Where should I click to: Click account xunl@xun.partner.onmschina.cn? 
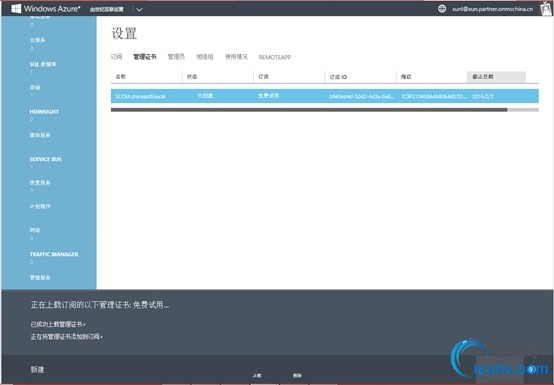pyautogui.click(x=493, y=9)
